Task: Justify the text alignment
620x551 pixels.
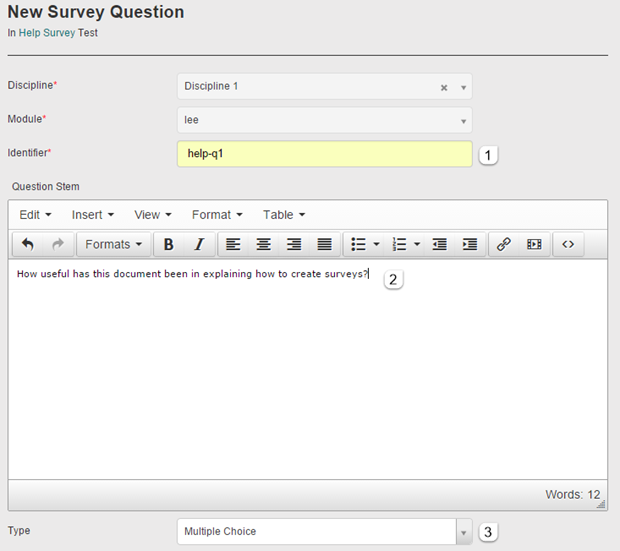Action: coord(324,245)
